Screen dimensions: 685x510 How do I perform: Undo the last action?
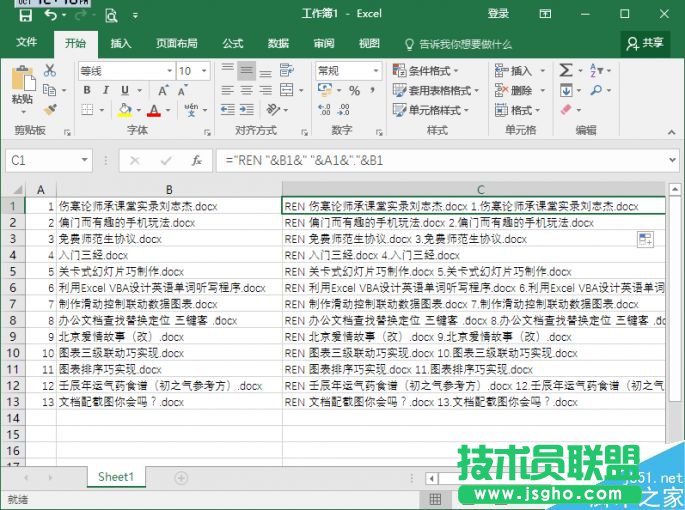(x=51, y=16)
